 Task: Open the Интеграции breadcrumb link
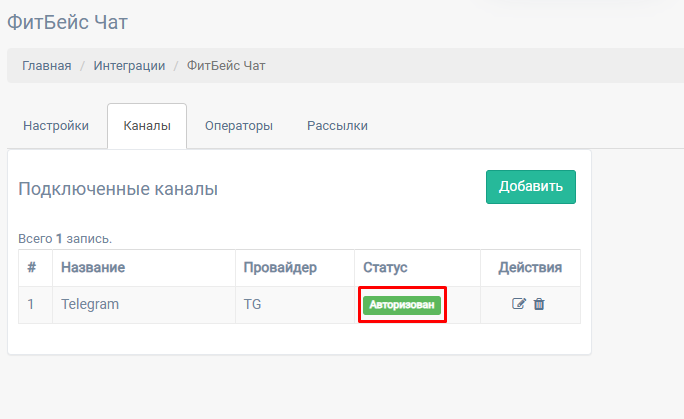coord(129,66)
